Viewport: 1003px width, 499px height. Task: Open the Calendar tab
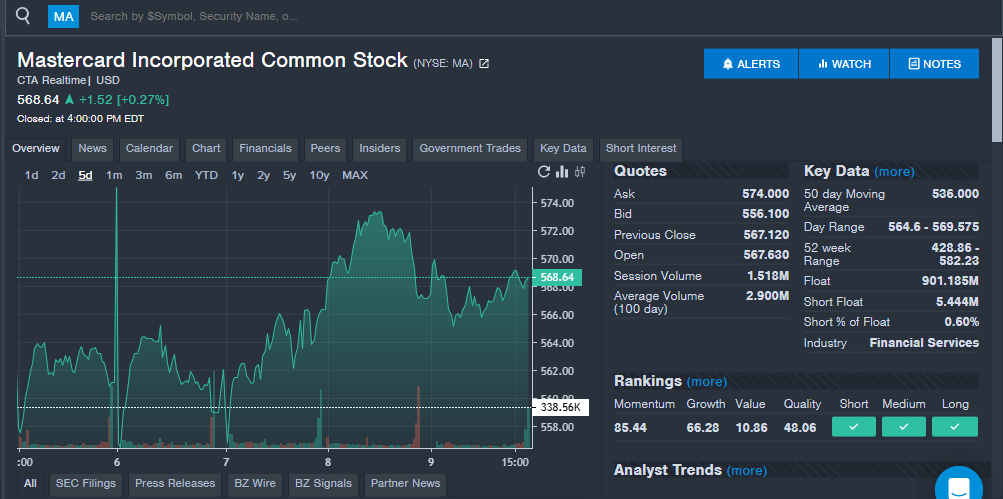coord(149,148)
